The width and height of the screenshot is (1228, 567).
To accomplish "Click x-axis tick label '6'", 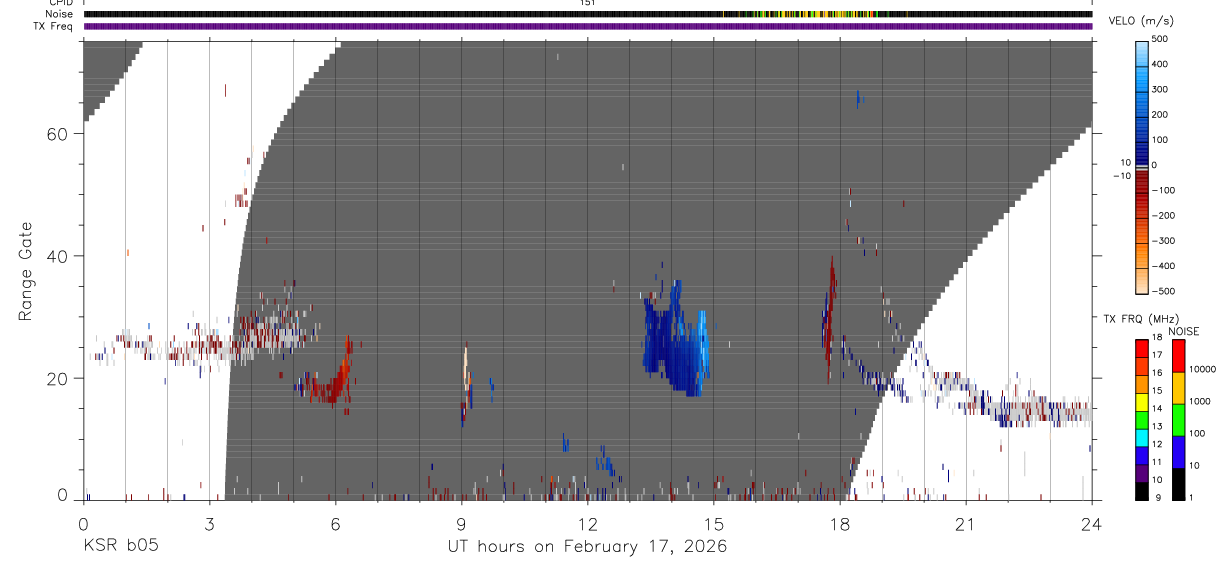I will pos(335,525).
